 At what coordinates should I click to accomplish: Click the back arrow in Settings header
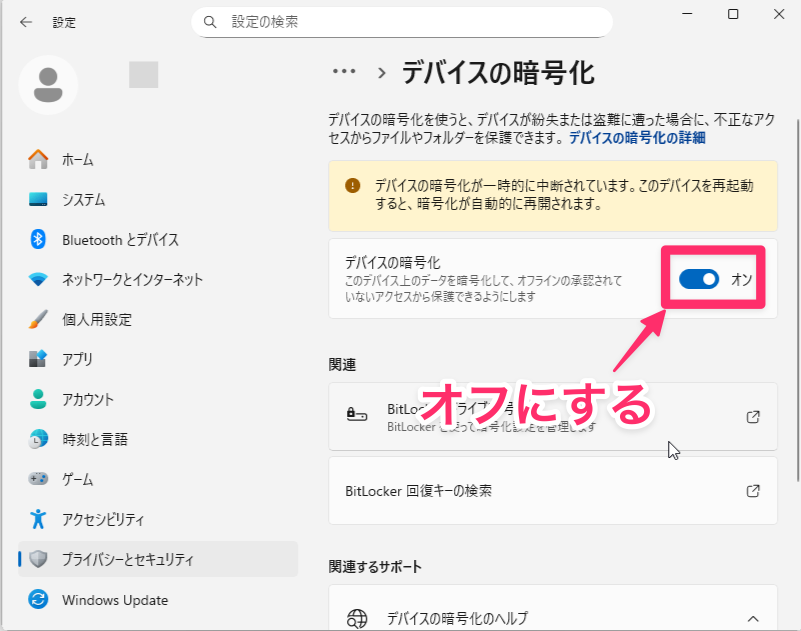pyautogui.click(x=25, y=21)
